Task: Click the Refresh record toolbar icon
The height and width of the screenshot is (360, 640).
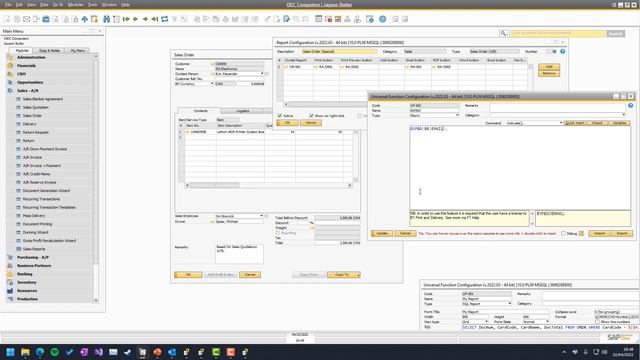Action: (164, 19)
